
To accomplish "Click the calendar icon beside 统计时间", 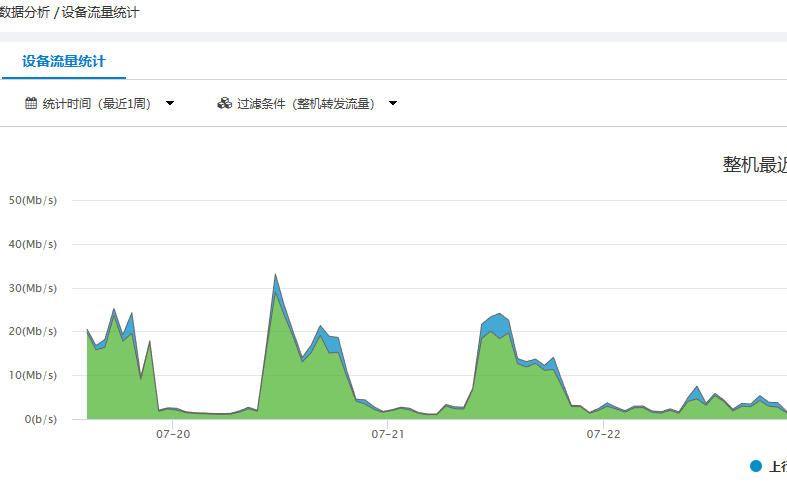I will click(31, 103).
